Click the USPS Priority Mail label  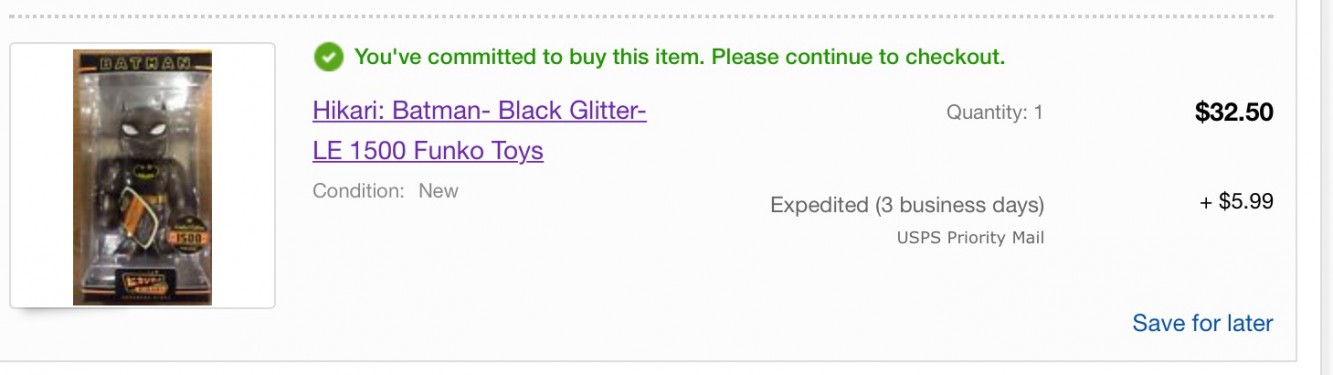click(970, 238)
